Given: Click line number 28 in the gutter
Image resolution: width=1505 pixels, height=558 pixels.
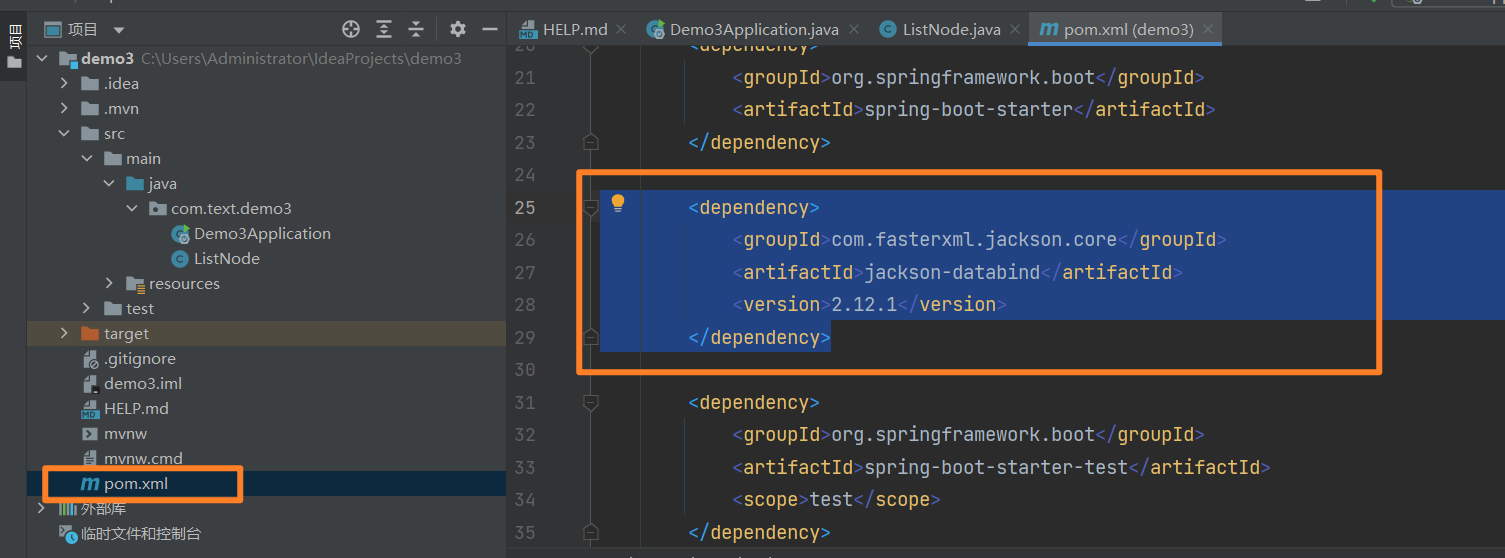Looking at the screenshot, I should (524, 305).
